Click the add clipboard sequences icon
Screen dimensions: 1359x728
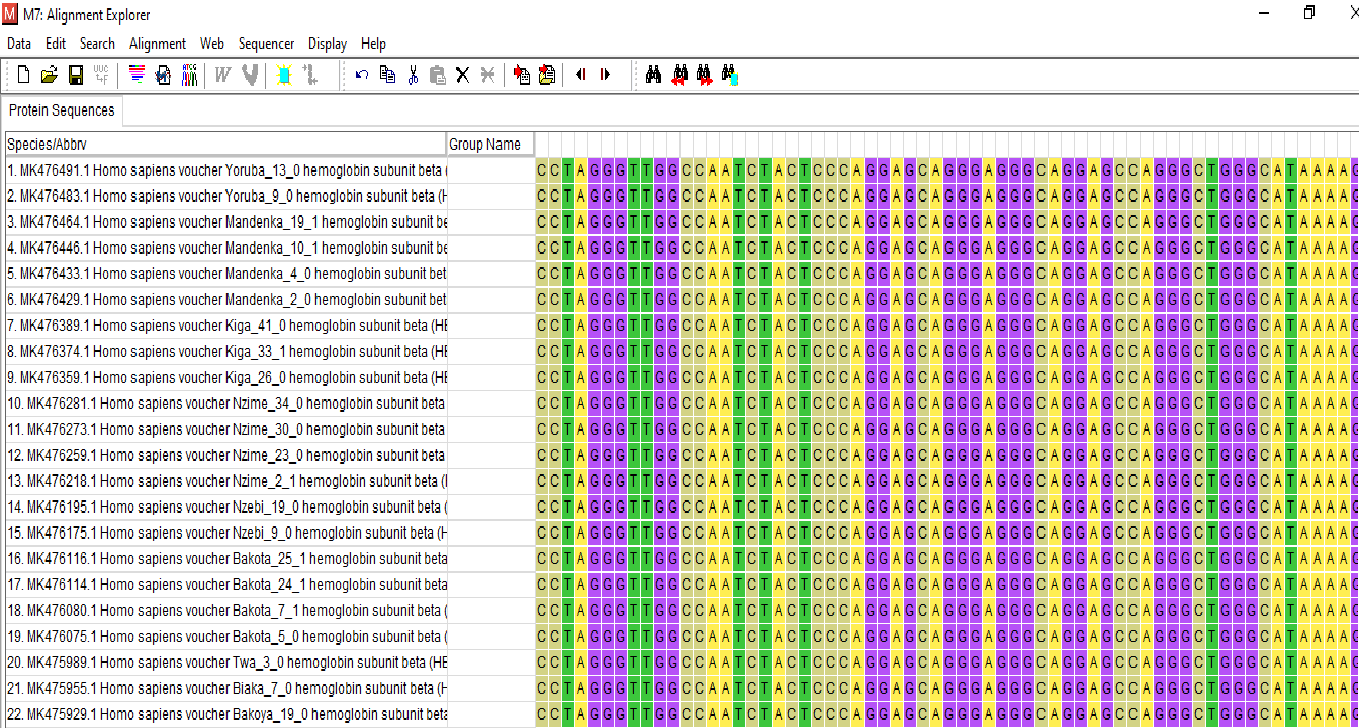546,75
